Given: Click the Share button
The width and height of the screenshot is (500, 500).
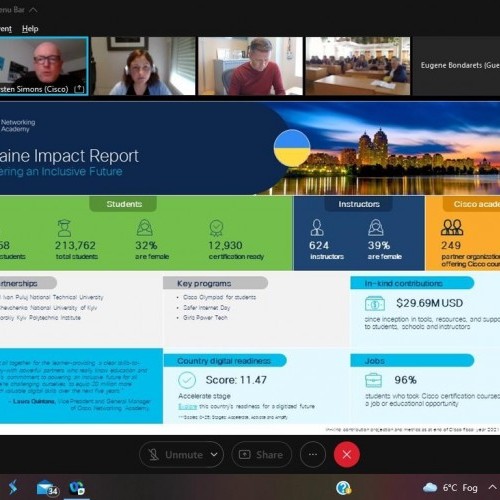Looking at the screenshot, I should 262,455.
